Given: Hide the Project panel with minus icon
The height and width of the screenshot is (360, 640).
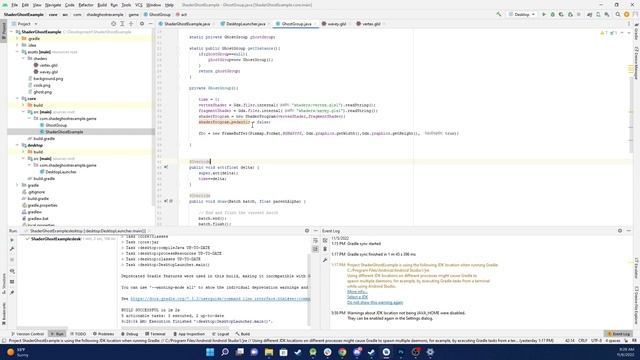Looking at the screenshot, I should click(150, 24).
